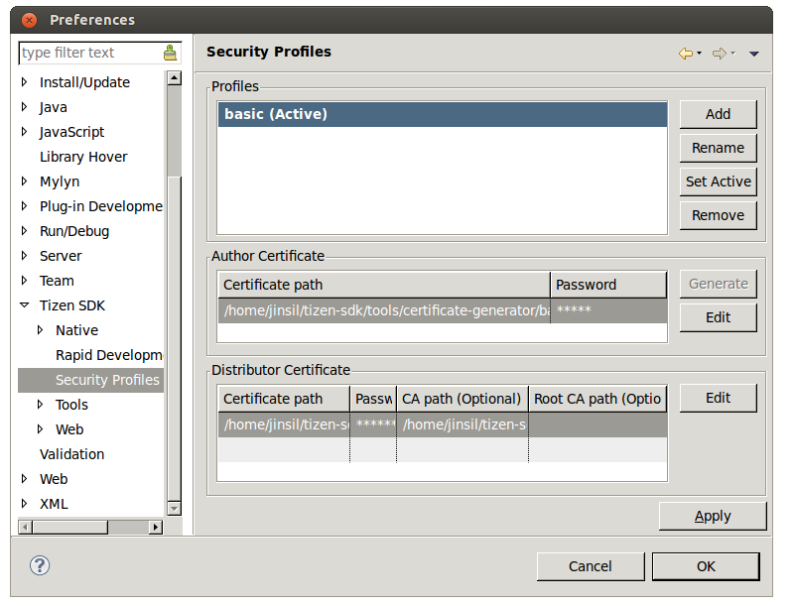
Task: Open the view menu triangle in header
Action: [754, 54]
